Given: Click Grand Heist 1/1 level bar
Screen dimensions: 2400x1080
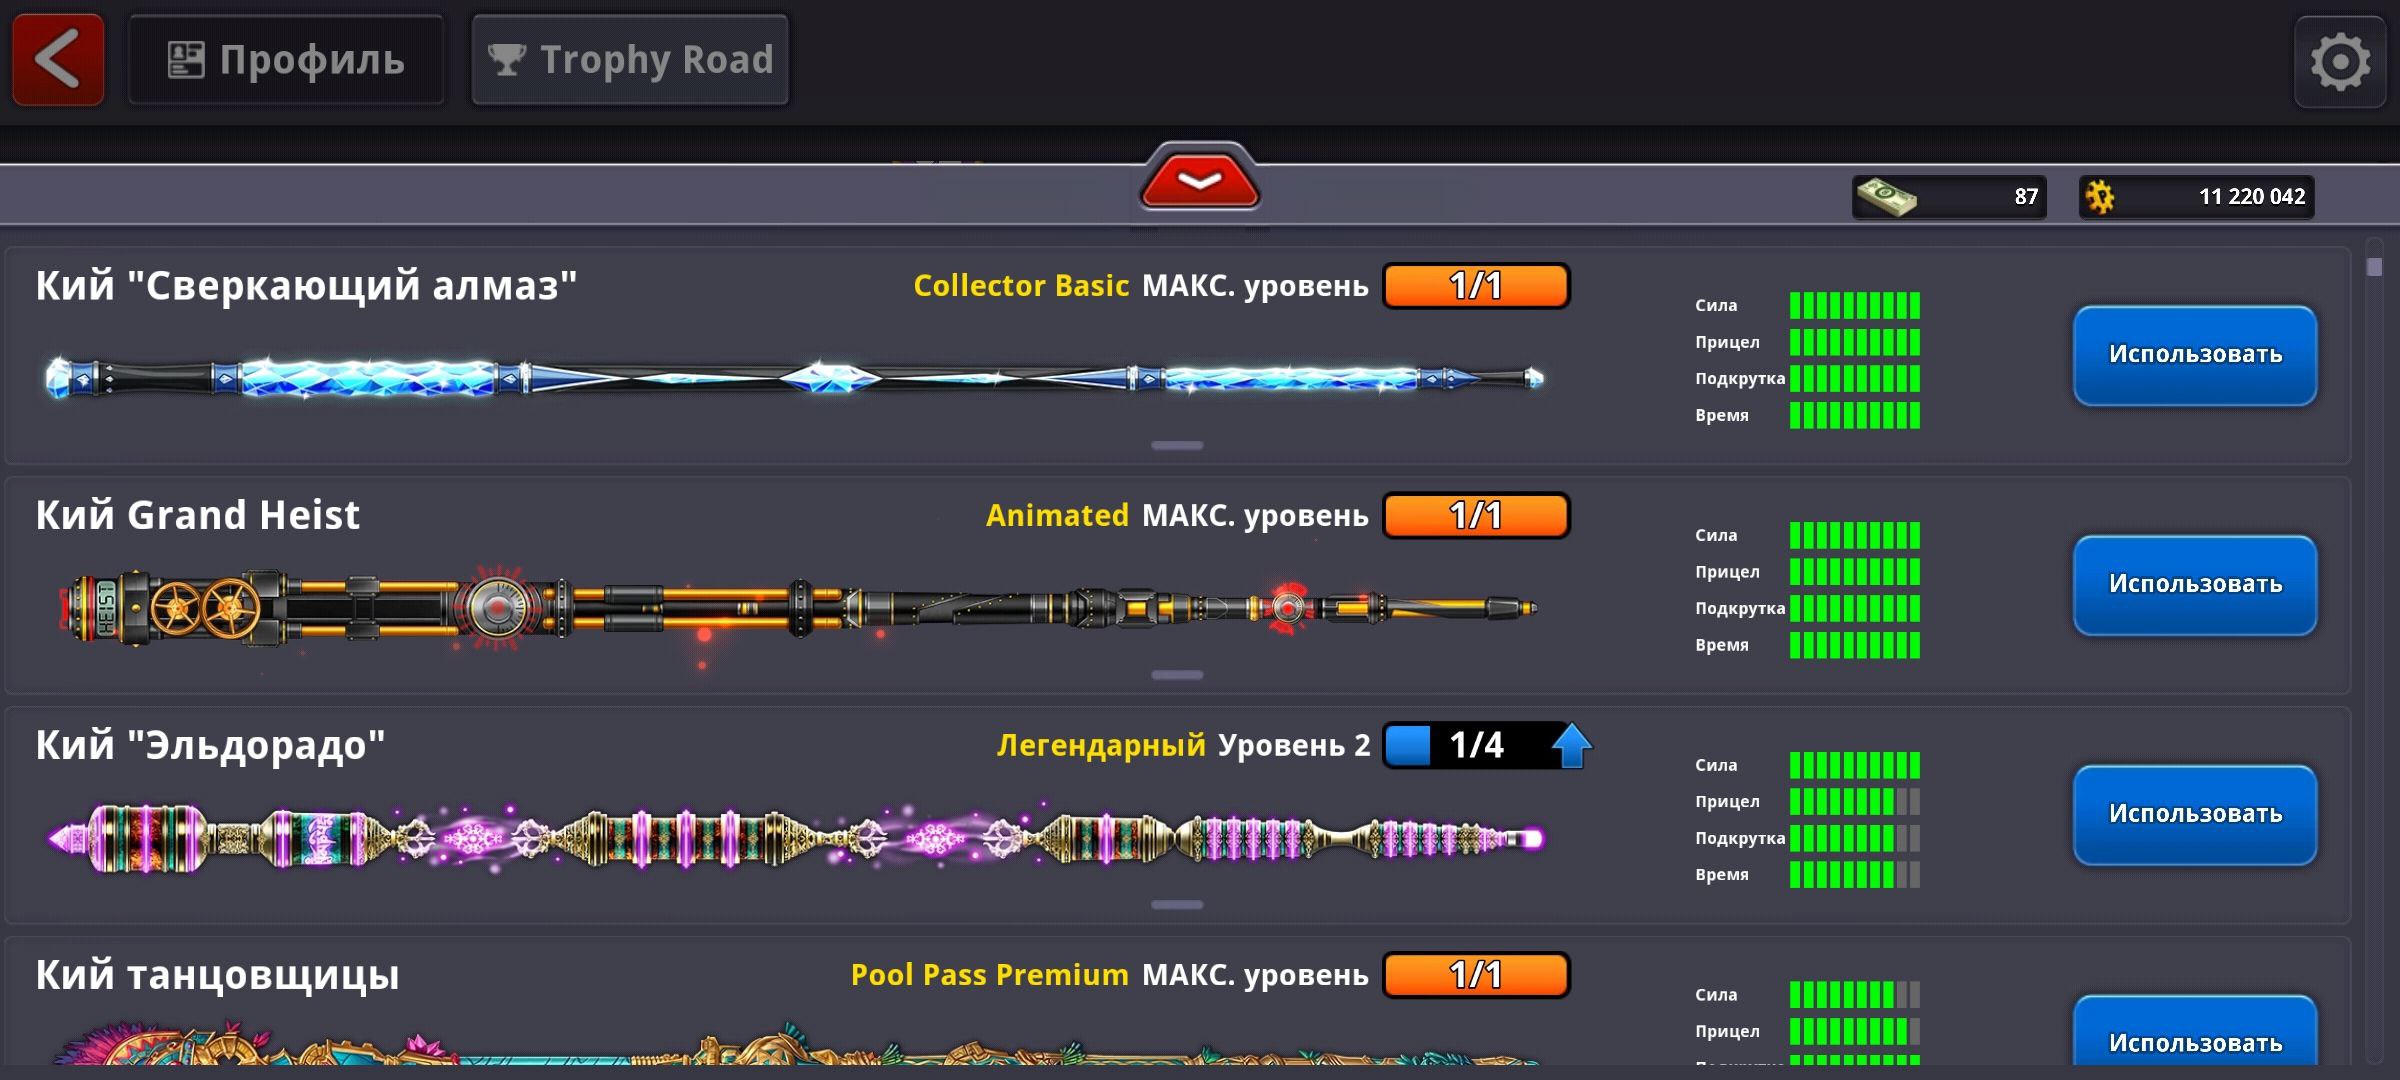Looking at the screenshot, I should (1476, 516).
